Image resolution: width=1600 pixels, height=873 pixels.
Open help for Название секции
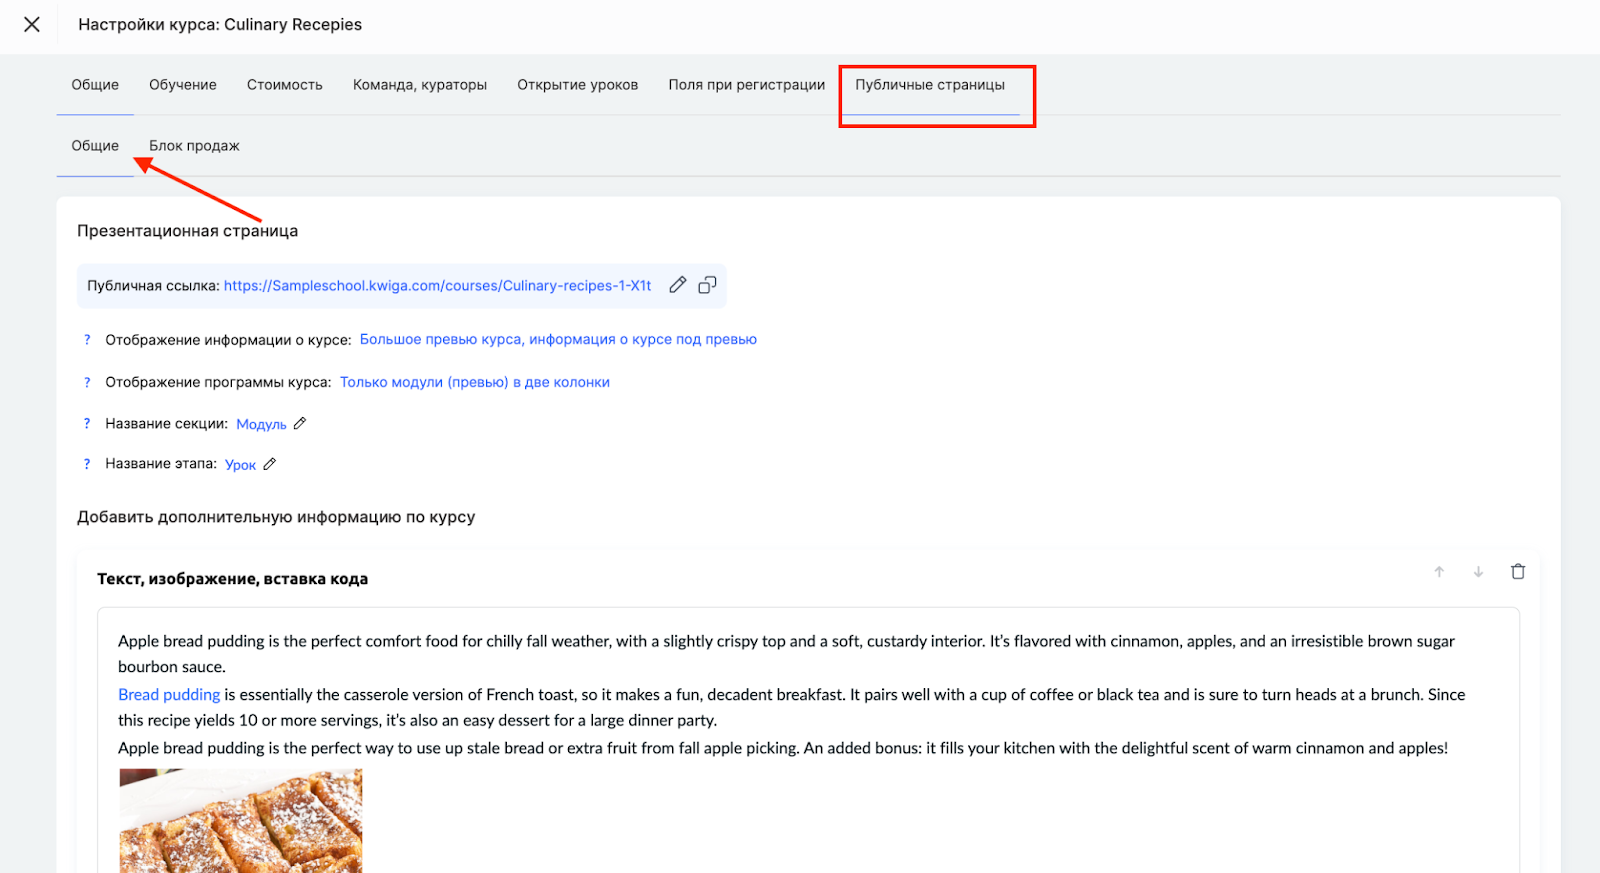(87, 424)
